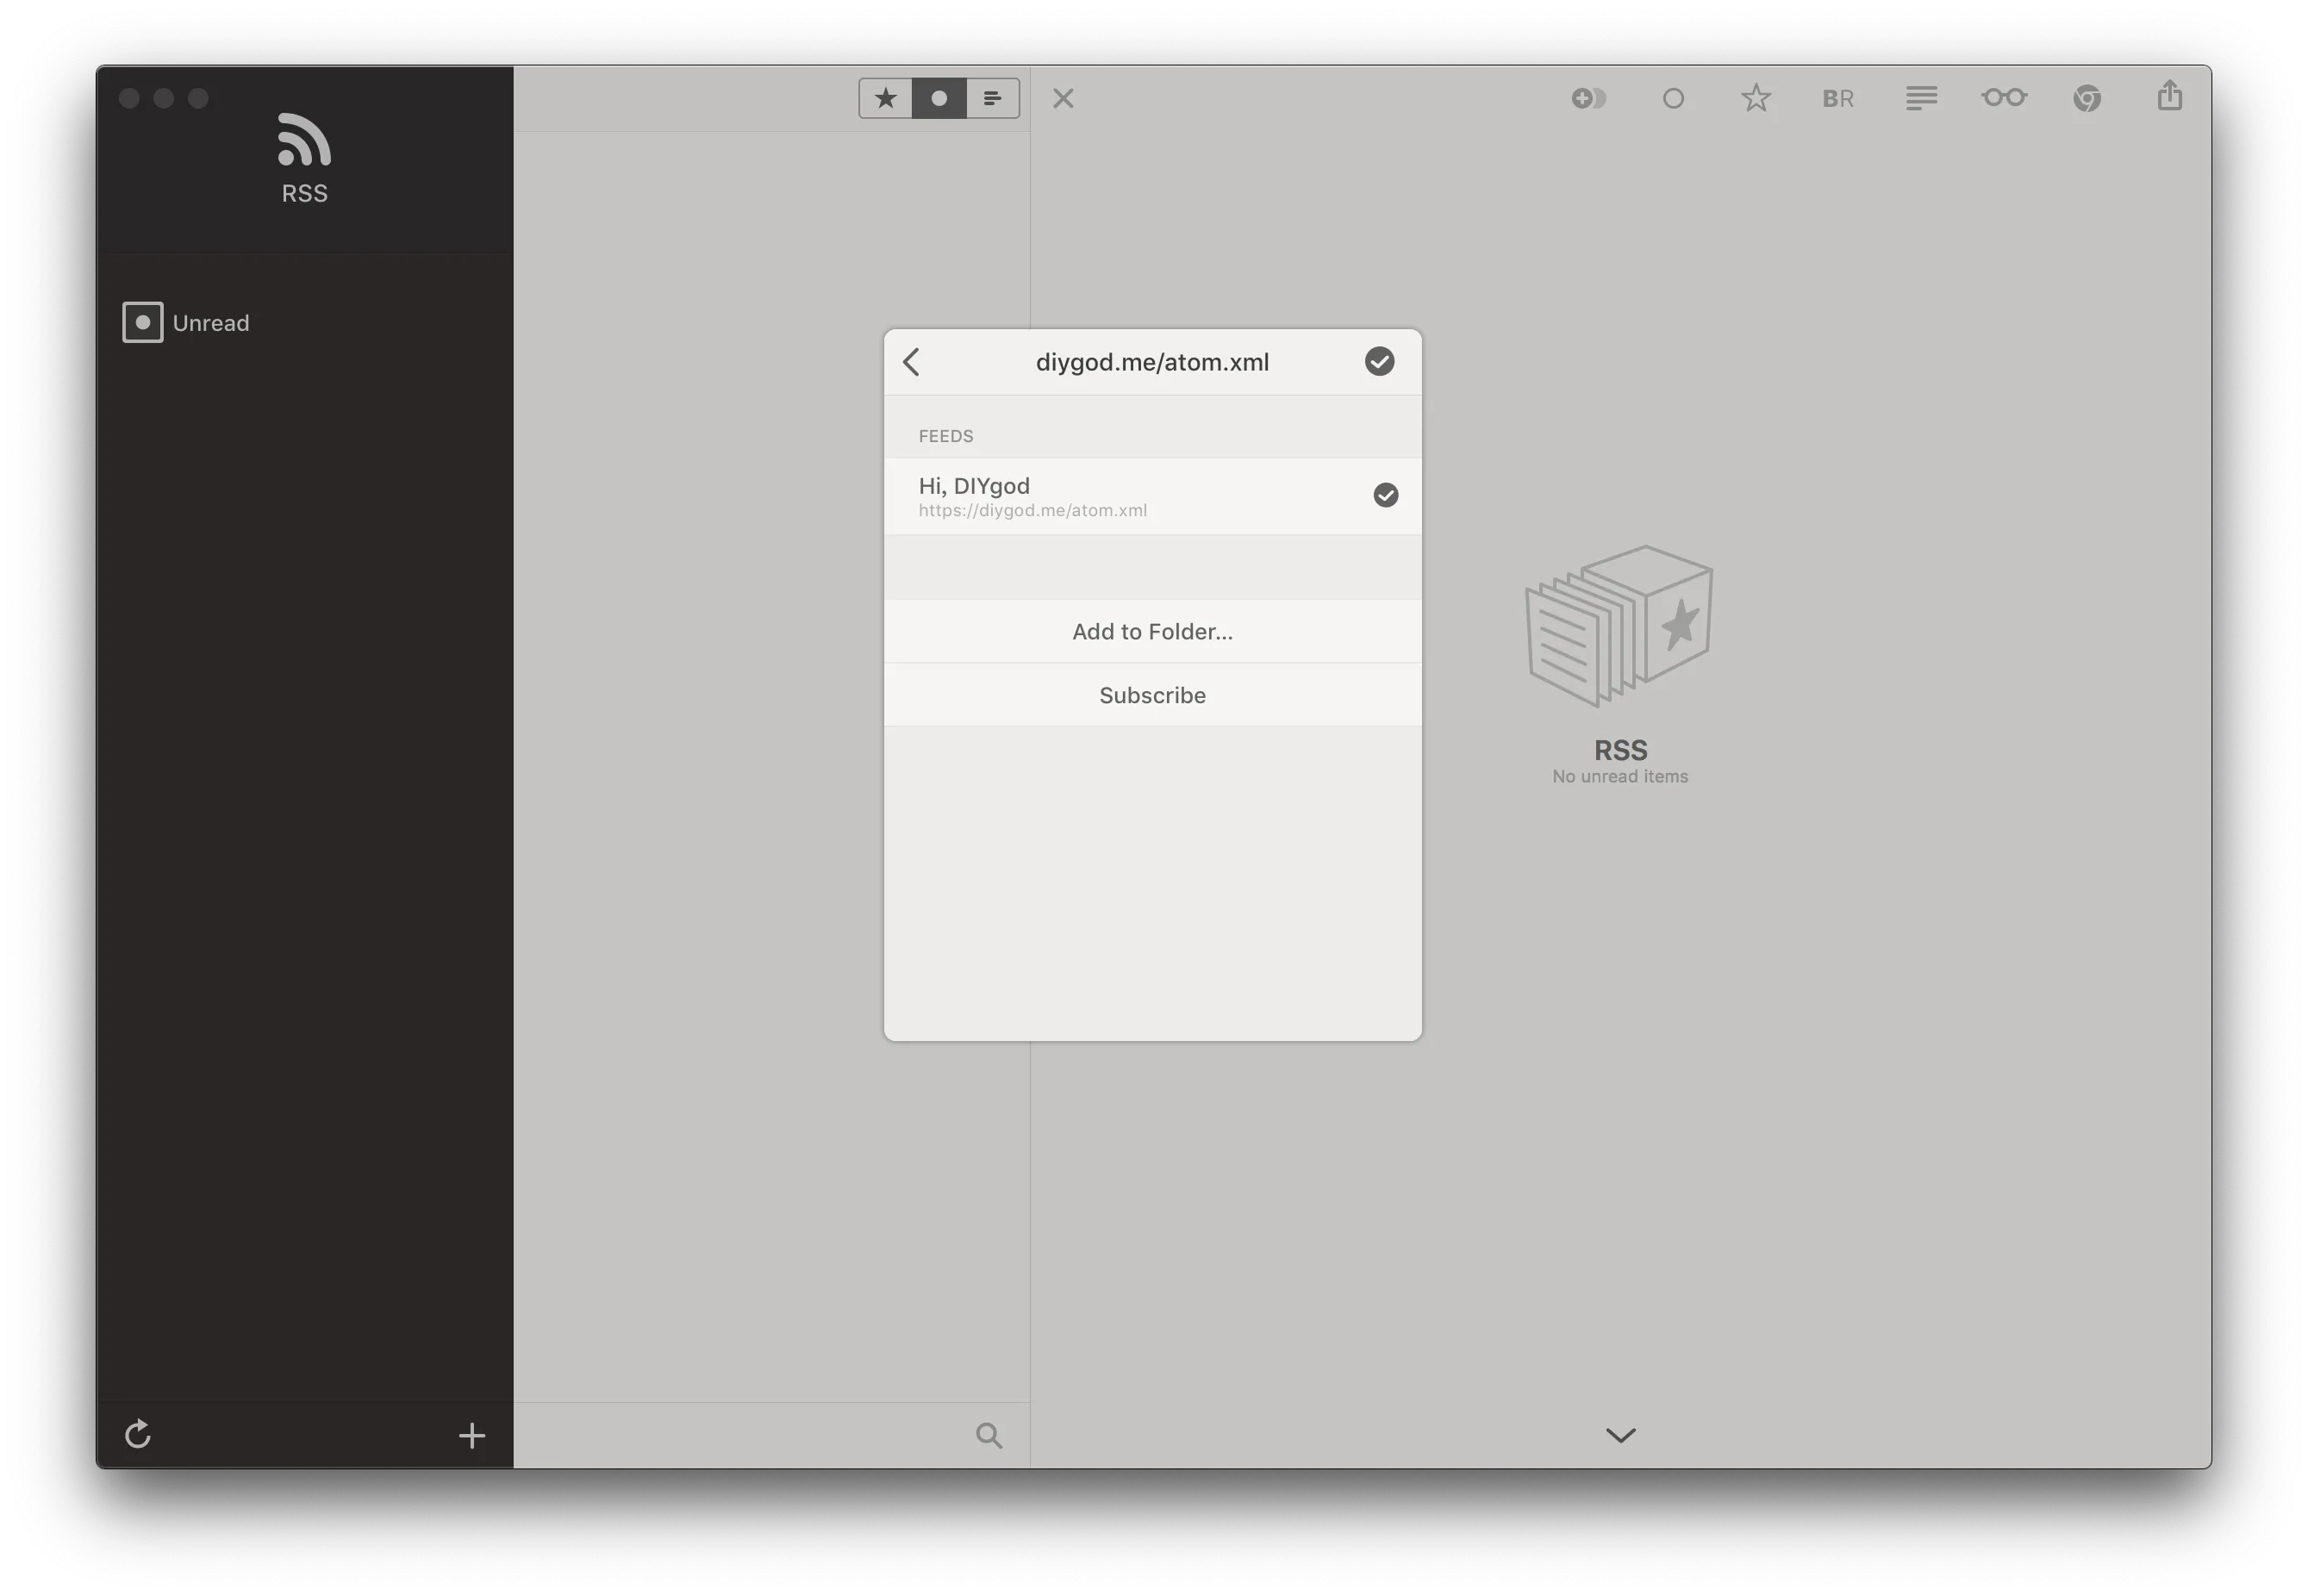The image size is (2308, 1596).
Task: Toggle the select-all checkmark beside diygod.me/atom.xml
Action: click(1379, 361)
